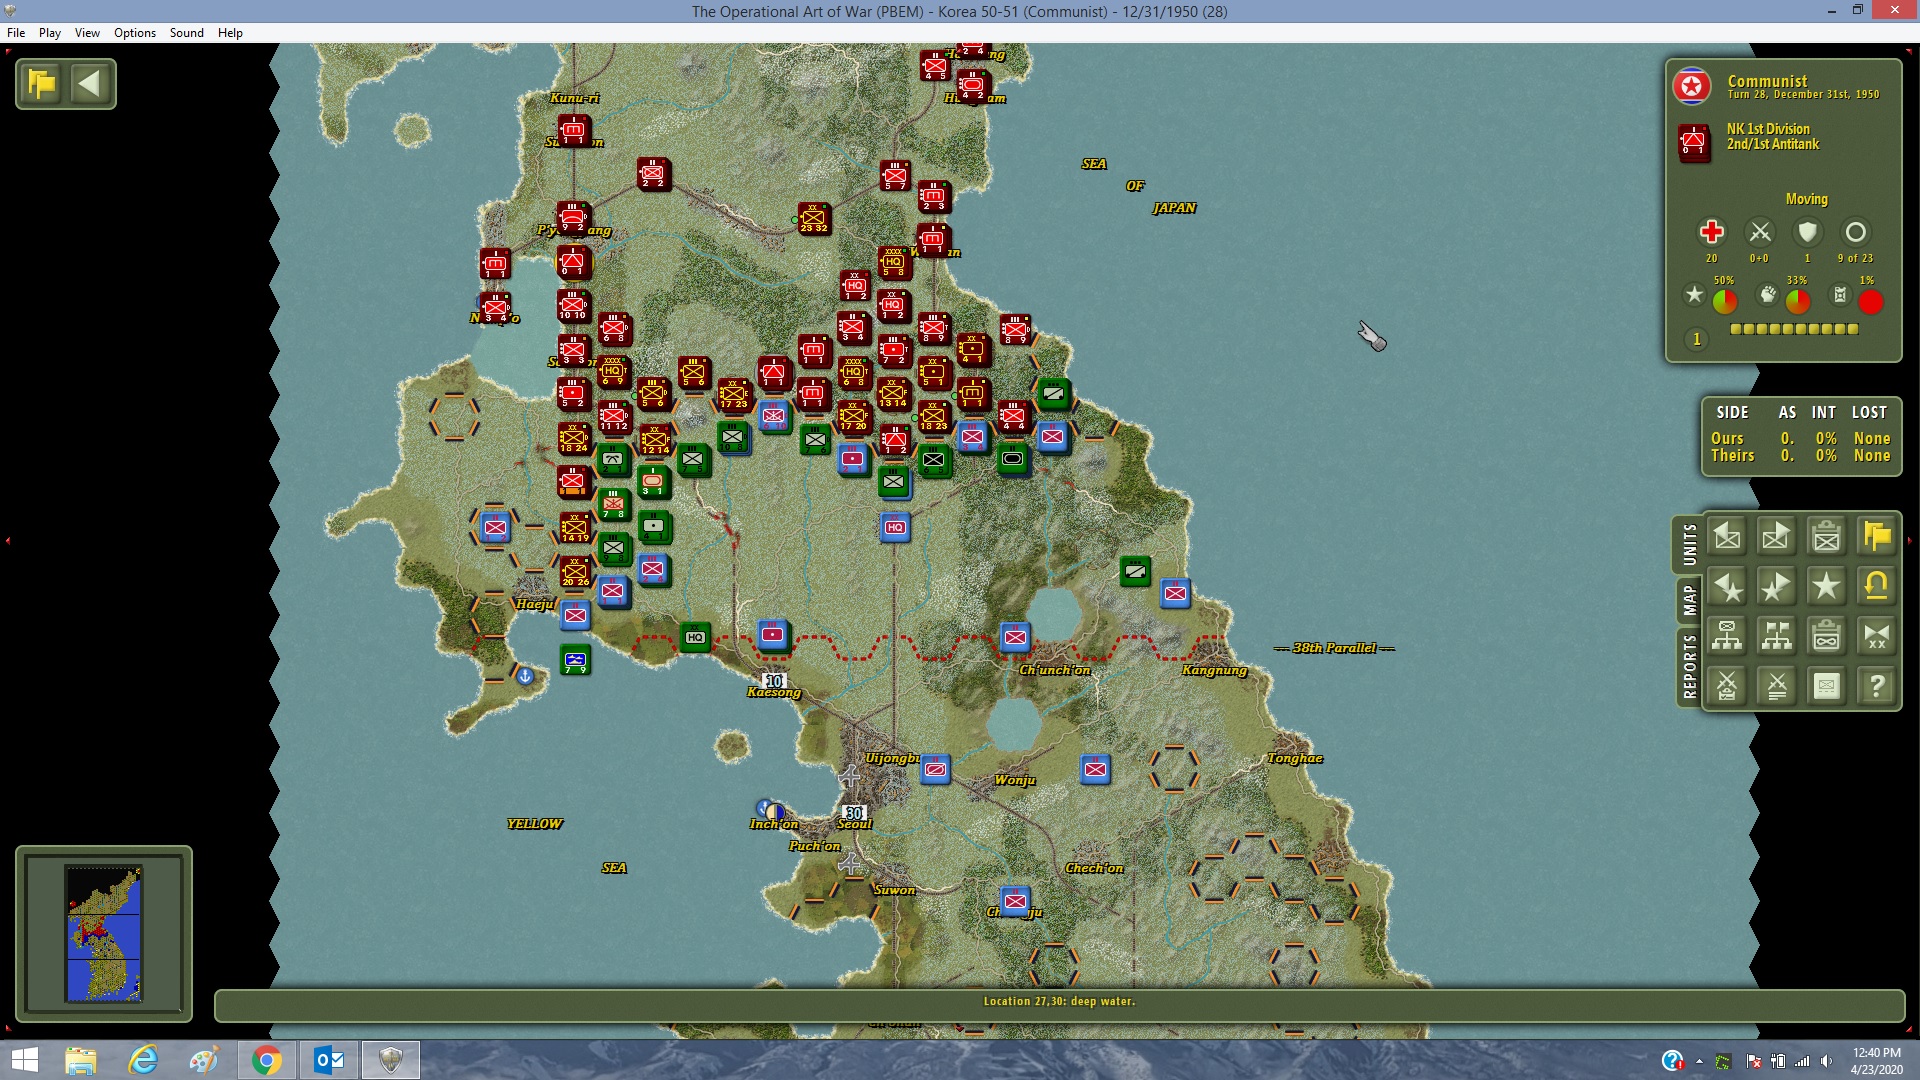
Task: Open the crossed swords with lines icon
Action: (1777, 687)
